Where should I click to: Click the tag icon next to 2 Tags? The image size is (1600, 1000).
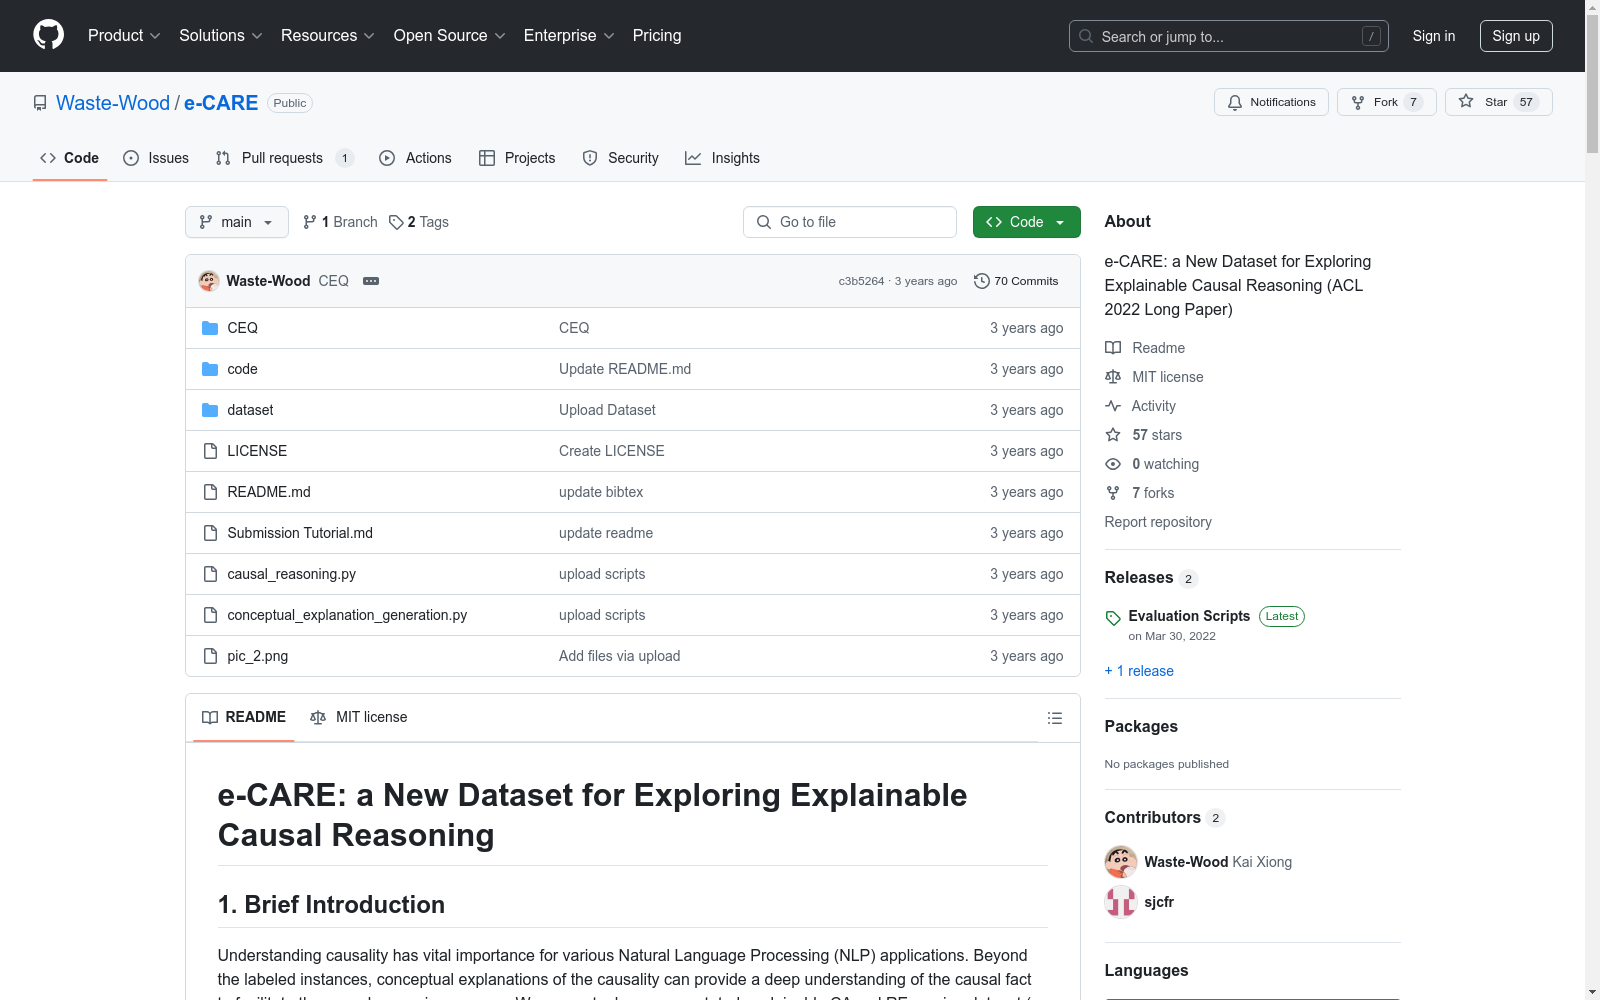click(396, 222)
